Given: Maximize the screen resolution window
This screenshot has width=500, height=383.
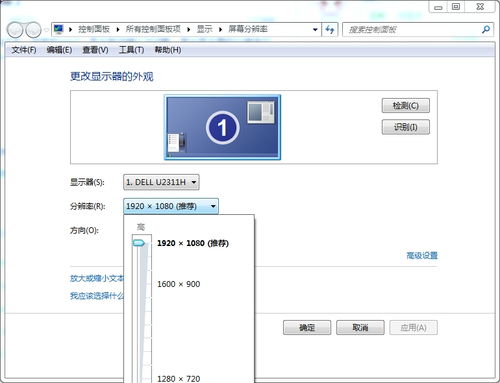Looking at the screenshot, I should [x=456, y=7].
